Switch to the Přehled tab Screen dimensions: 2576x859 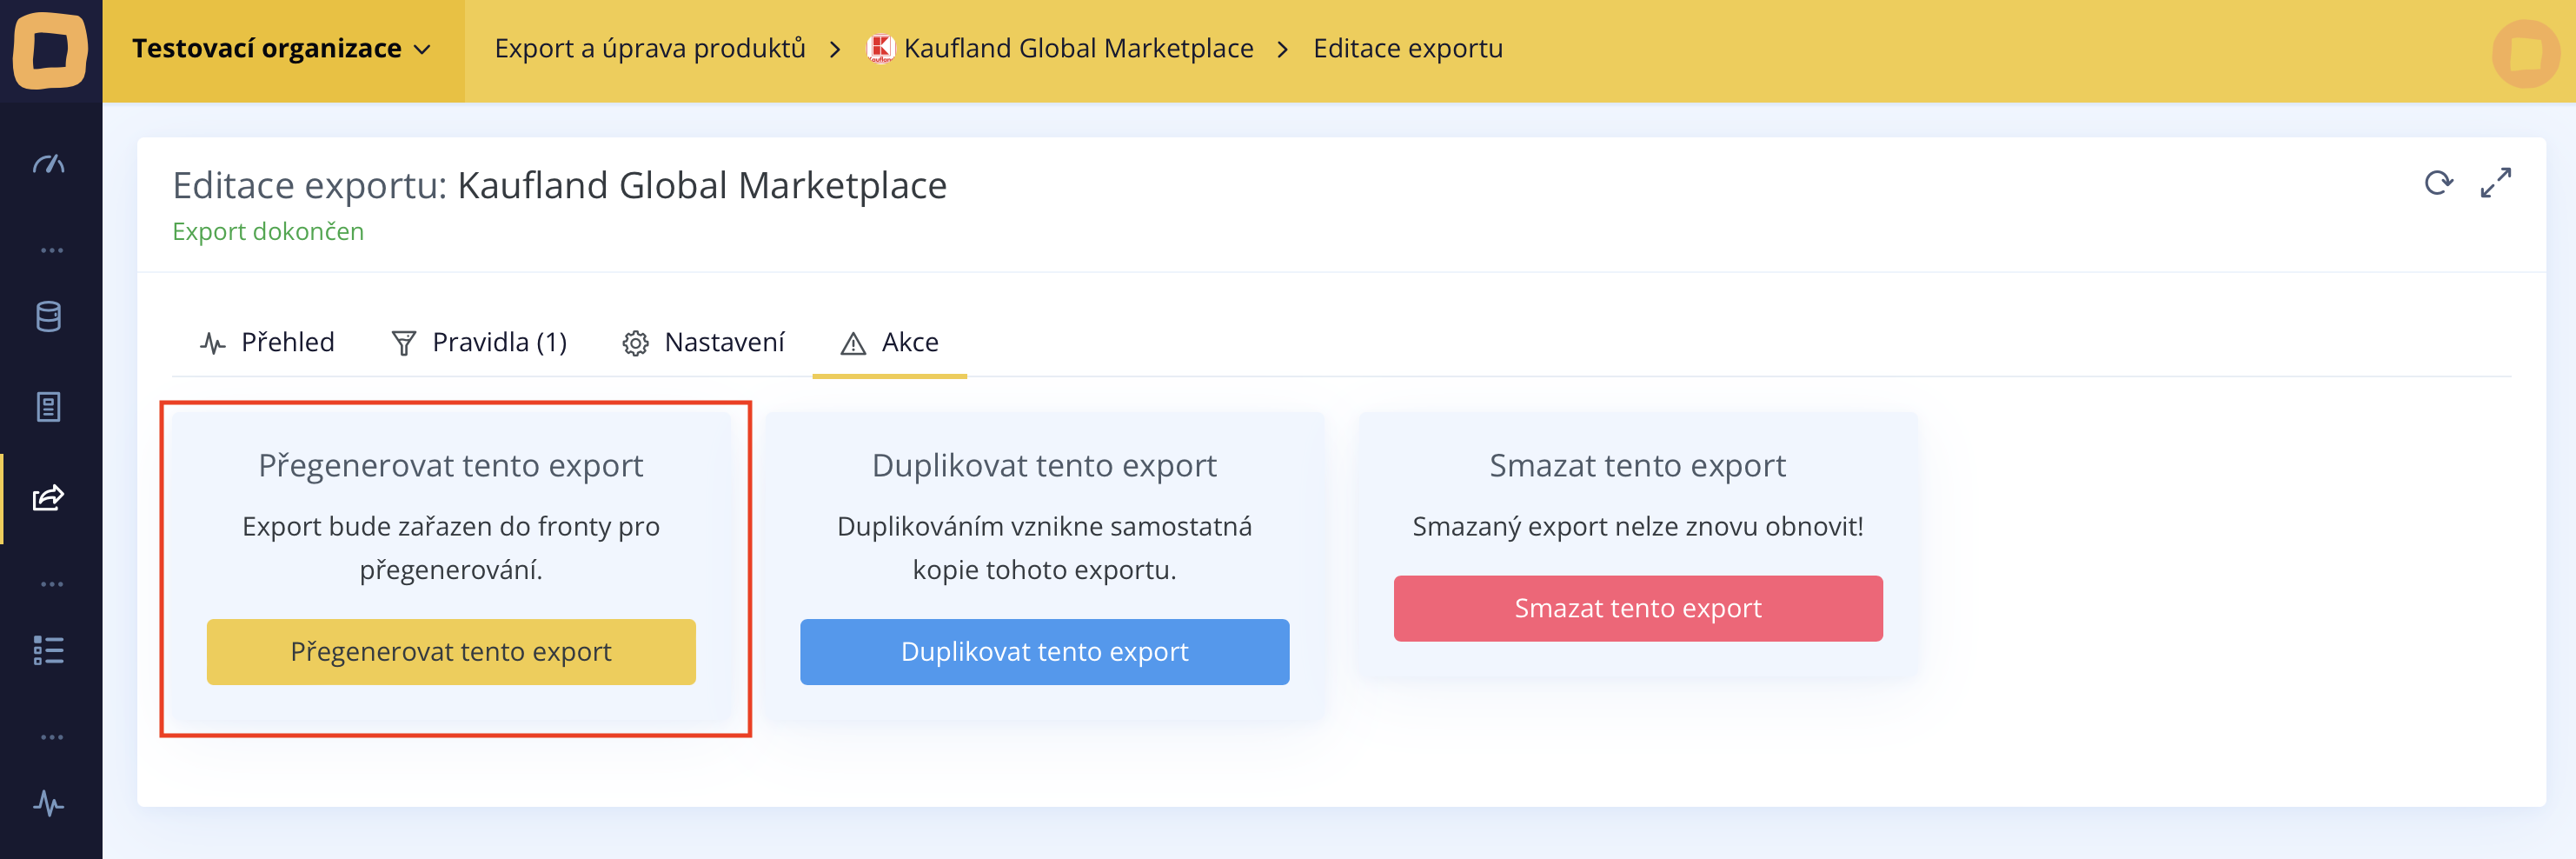[x=268, y=343]
